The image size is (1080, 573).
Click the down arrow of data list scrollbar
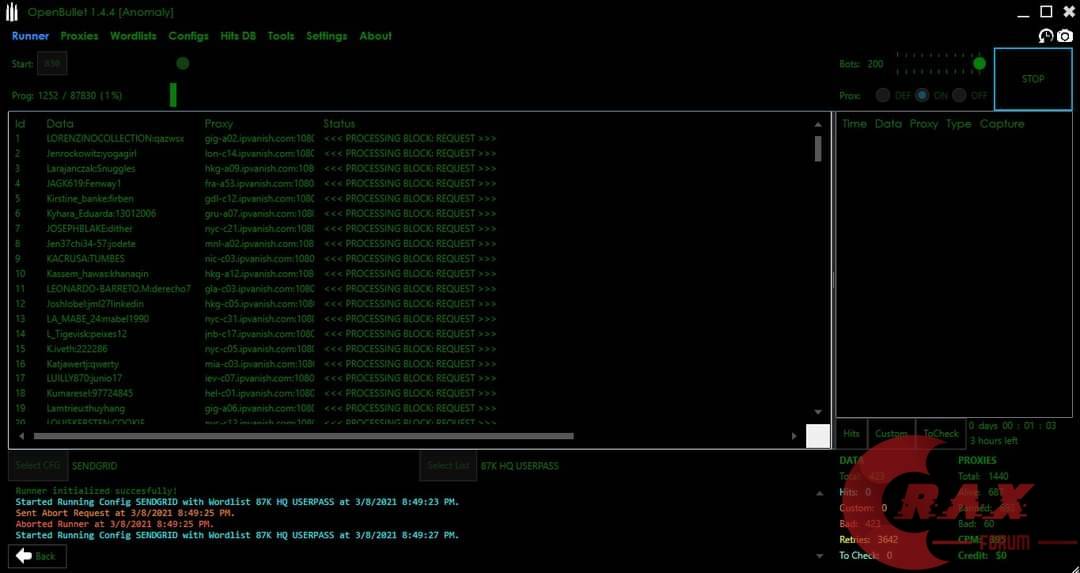click(818, 412)
